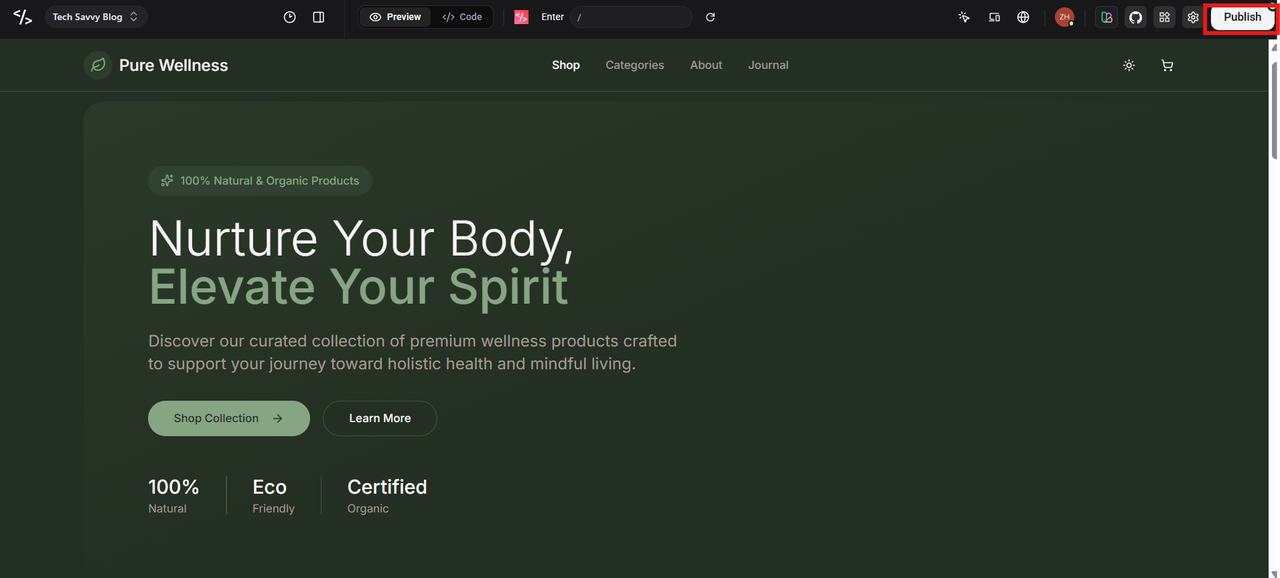Click the Learn More button
1280x578 pixels.
tap(380, 418)
